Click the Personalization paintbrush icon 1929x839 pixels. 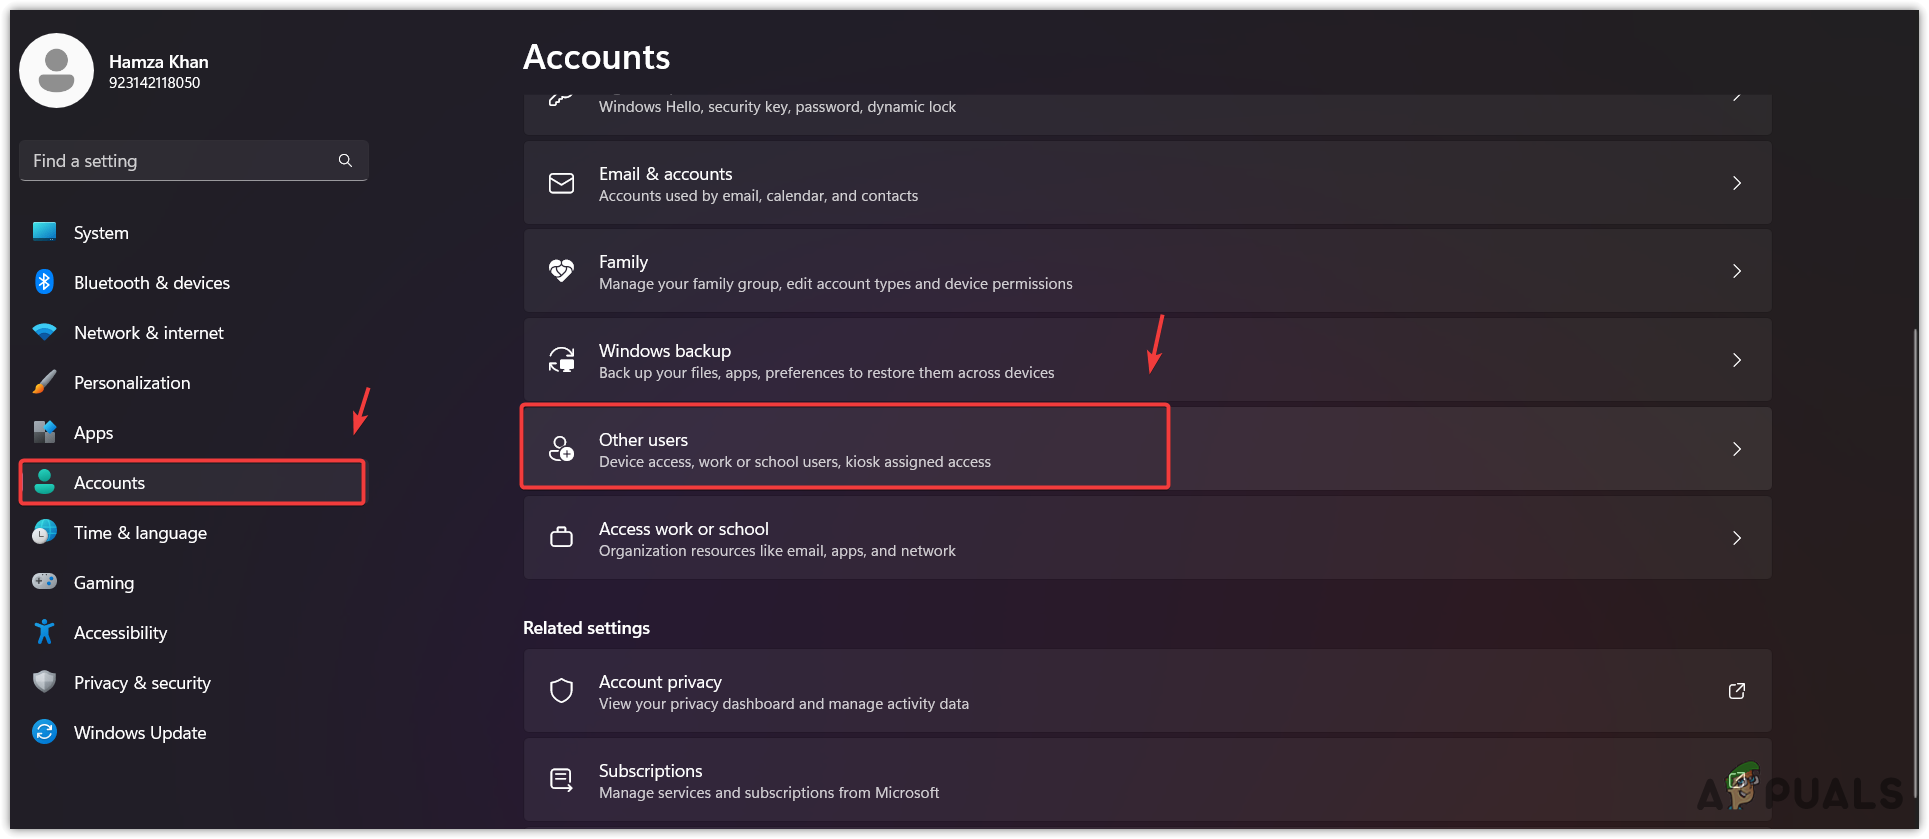[44, 382]
